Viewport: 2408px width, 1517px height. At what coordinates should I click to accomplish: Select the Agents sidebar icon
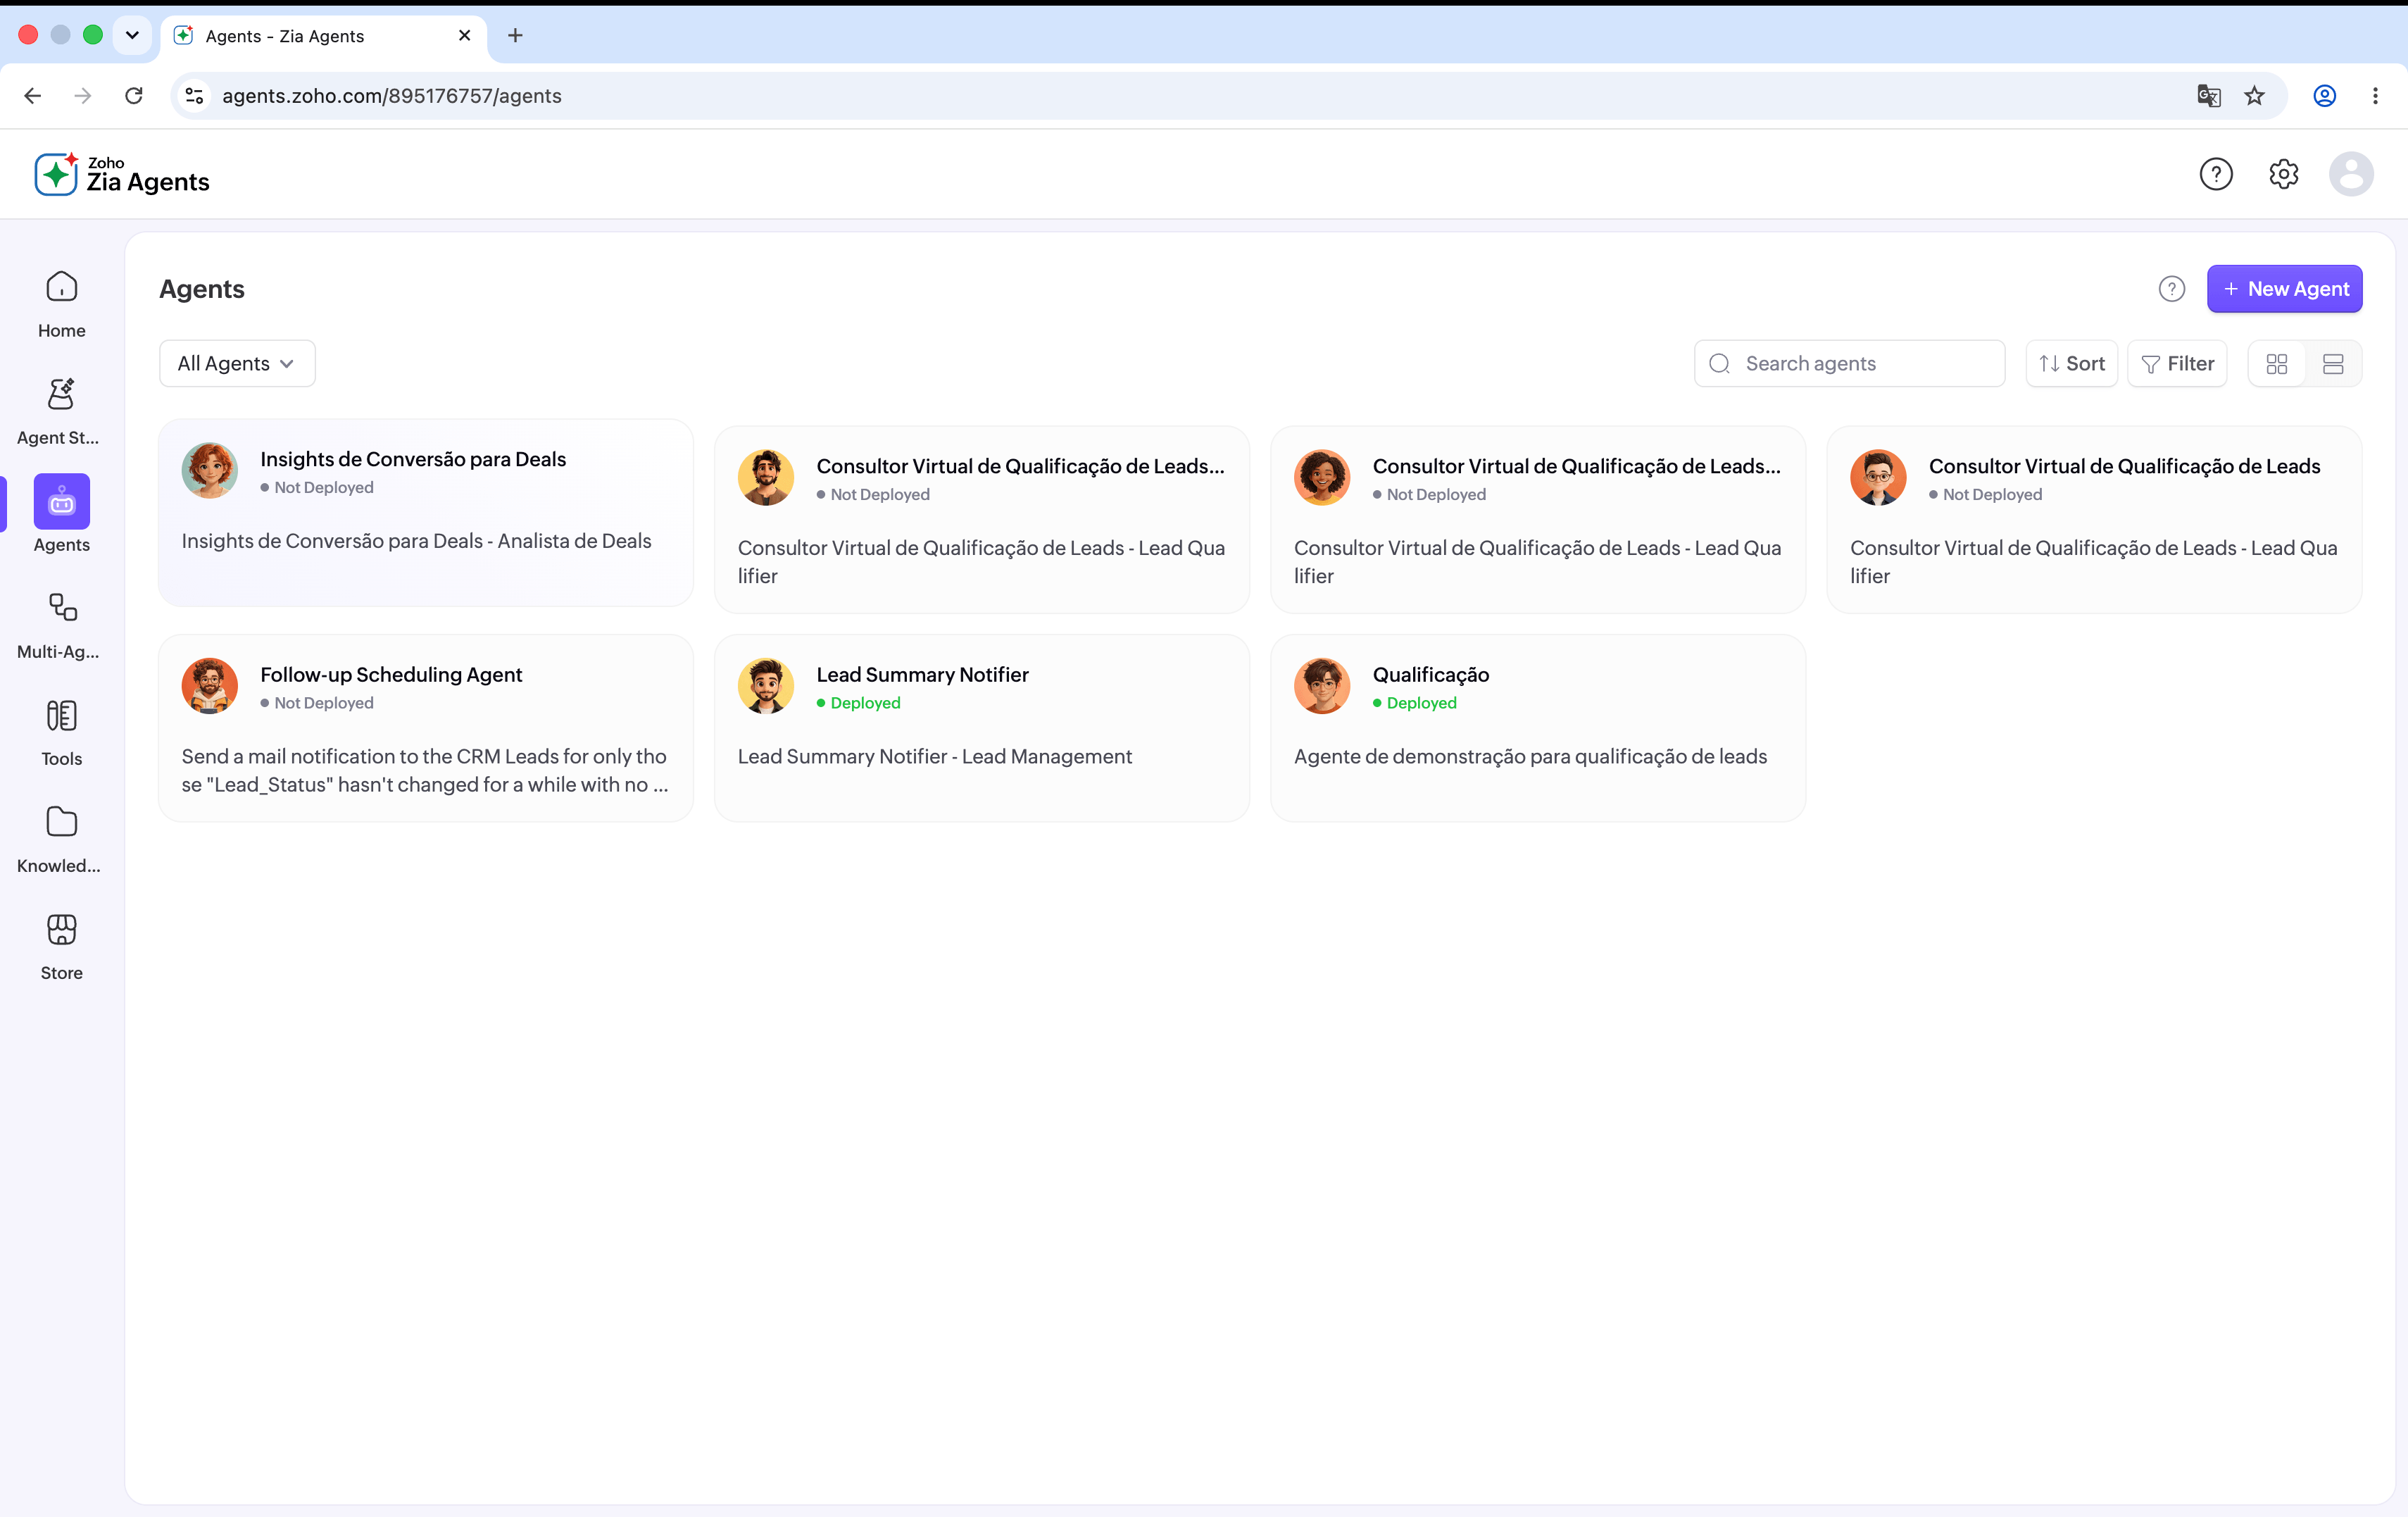click(x=61, y=501)
